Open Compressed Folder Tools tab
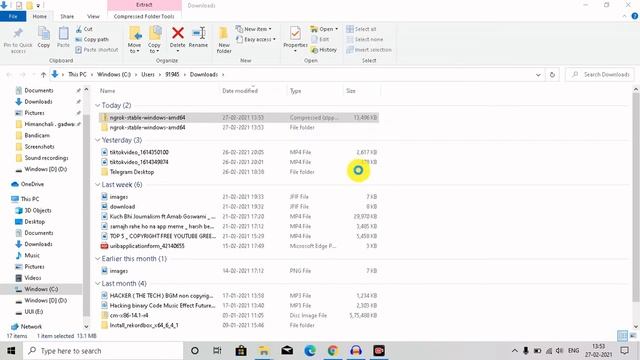Image resolution: width=640 pixels, height=360 pixels. coord(144,16)
